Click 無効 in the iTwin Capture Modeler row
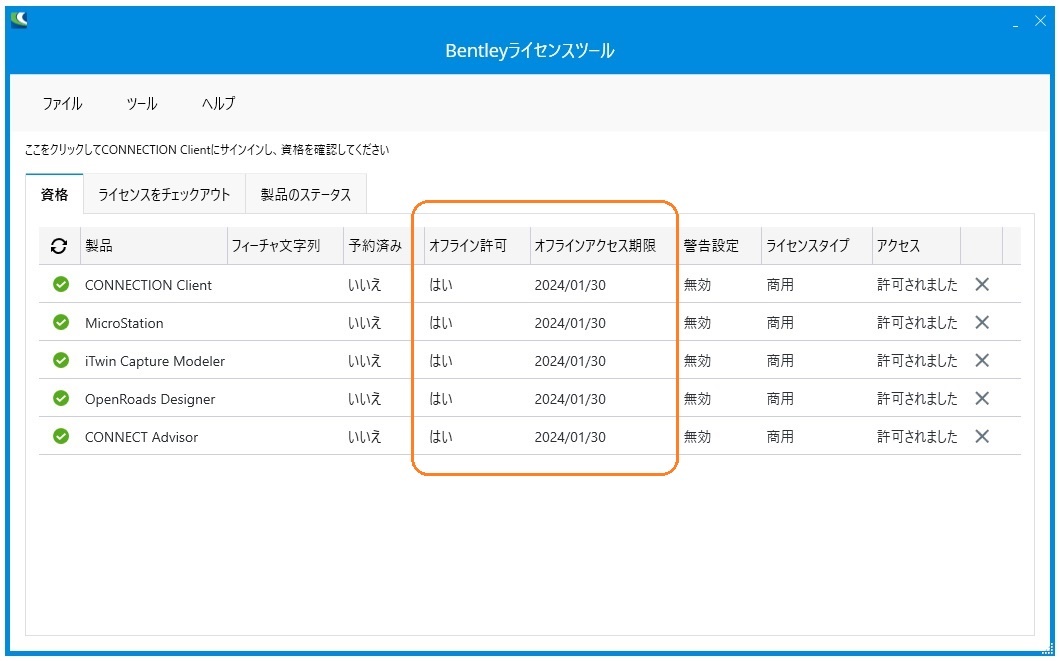 (x=697, y=361)
